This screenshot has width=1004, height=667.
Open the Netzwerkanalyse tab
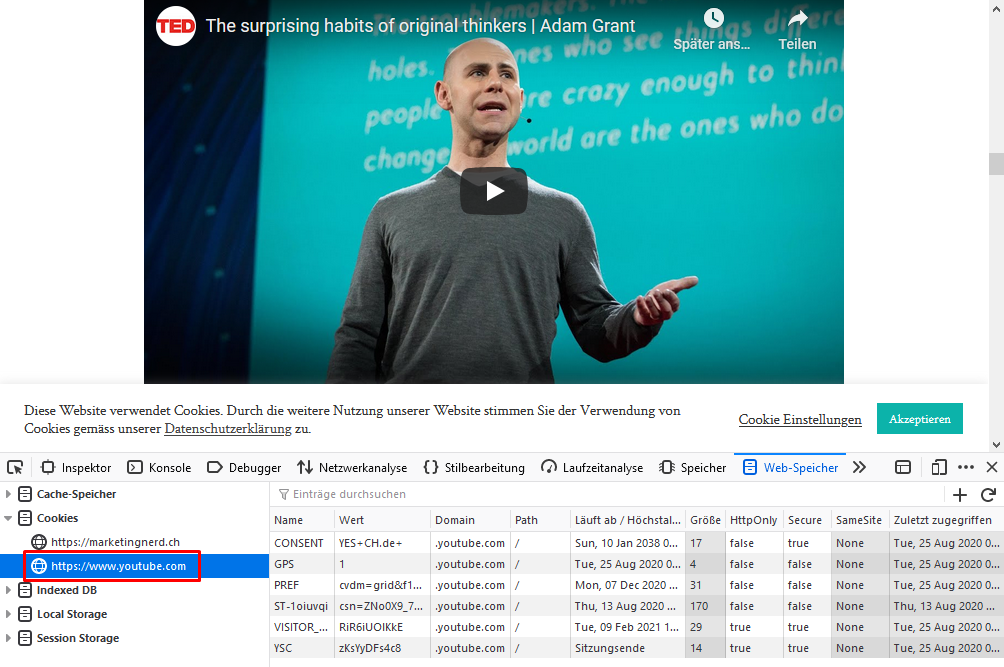[x=352, y=467]
